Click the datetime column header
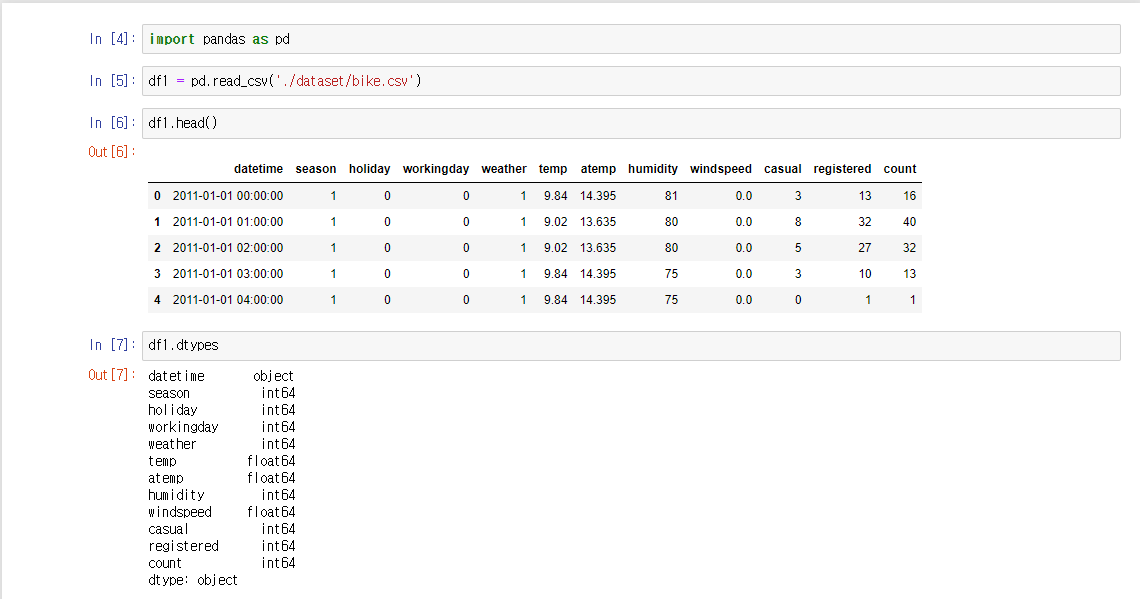1140x599 pixels. click(x=258, y=169)
